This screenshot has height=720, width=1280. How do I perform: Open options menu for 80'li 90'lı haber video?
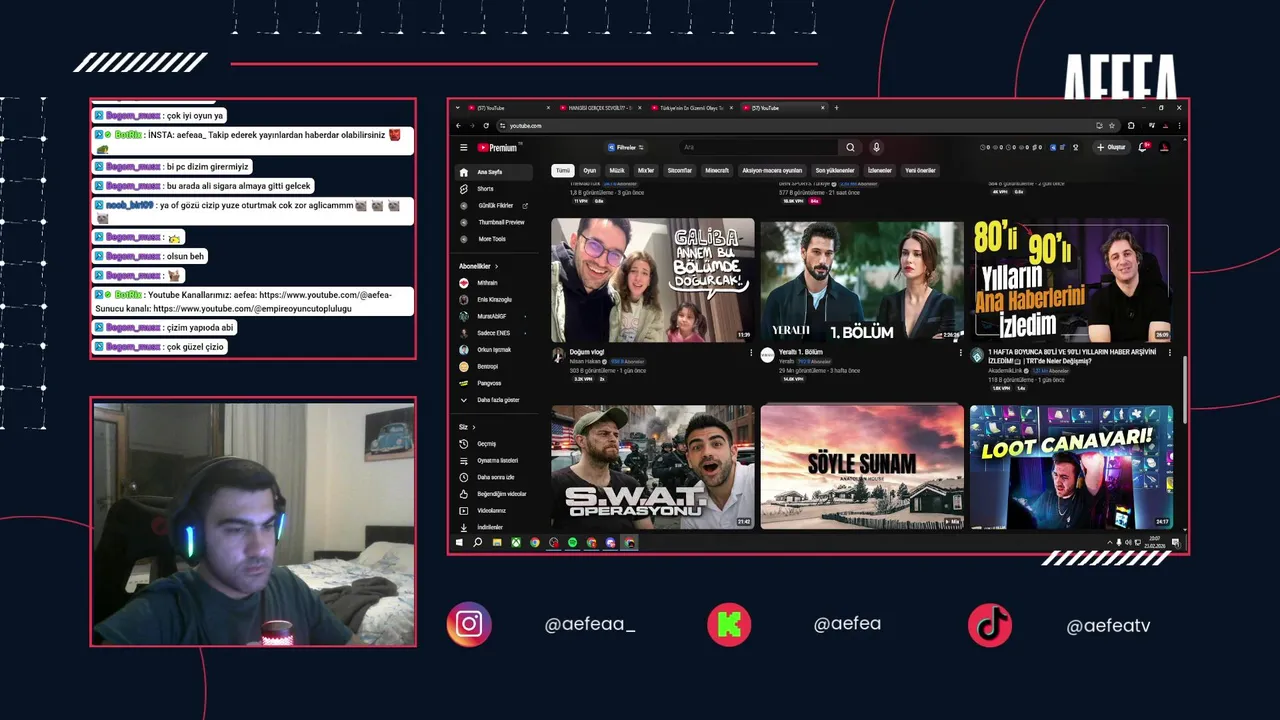click(x=1168, y=353)
